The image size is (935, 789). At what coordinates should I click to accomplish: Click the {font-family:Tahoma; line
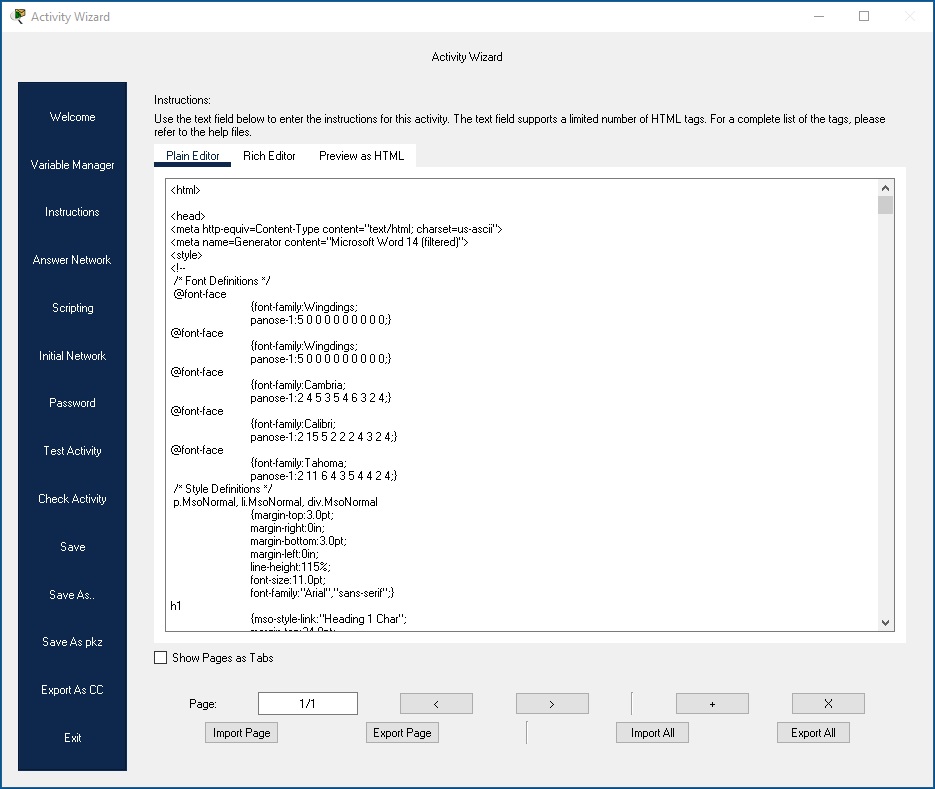[x=298, y=463]
